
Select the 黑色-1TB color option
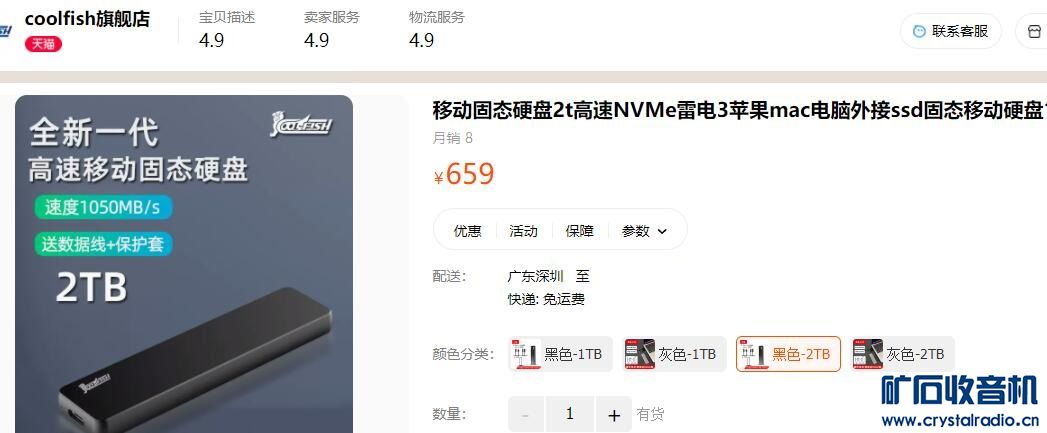click(x=561, y=353)
